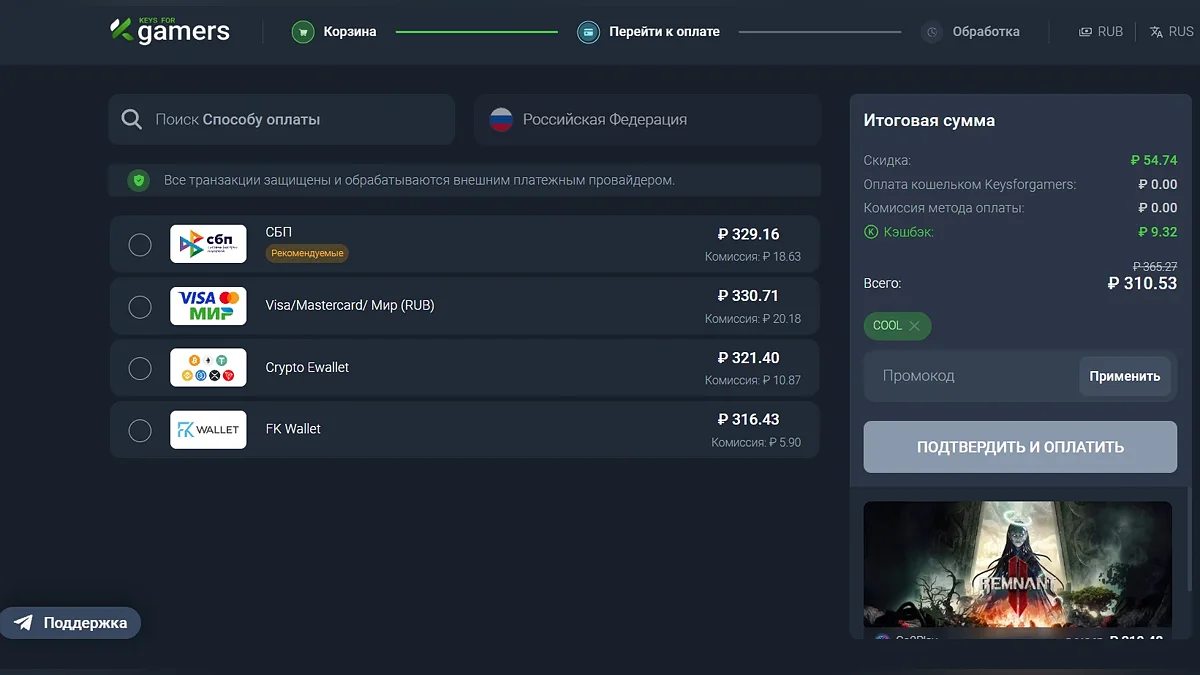The width and height of the screenshot is (1200, 675).
Task: Choose the Crypto Ewallet radio button
Action: point(140,369)
